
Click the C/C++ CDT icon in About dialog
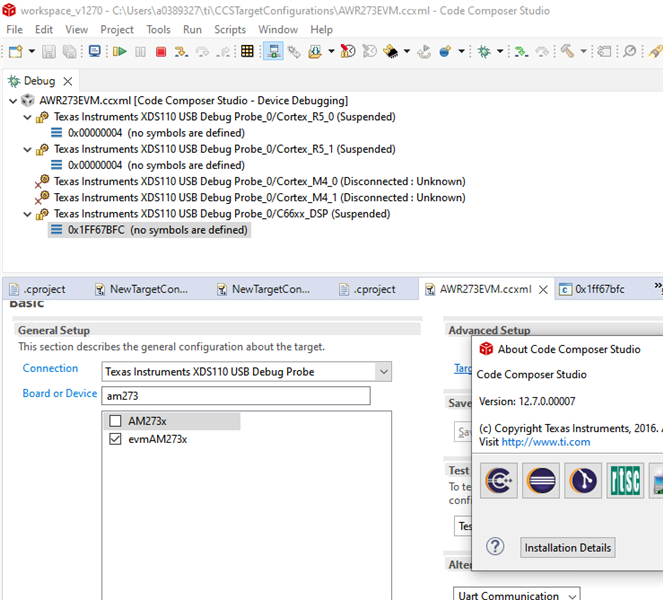(499, 480)
